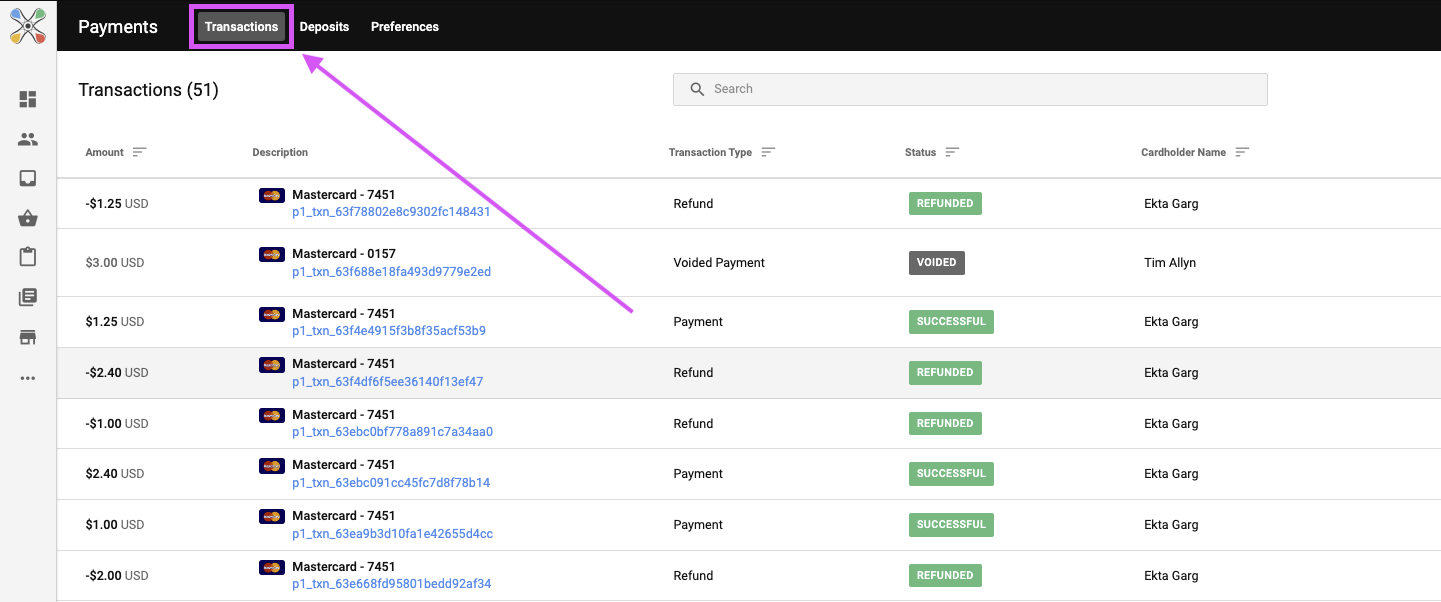The height and width of the screenshot is (602, 1441).
Task: Open transaction p1_txn_63f4e4915f3b8f35acf53b9
Action: point(389,331)
